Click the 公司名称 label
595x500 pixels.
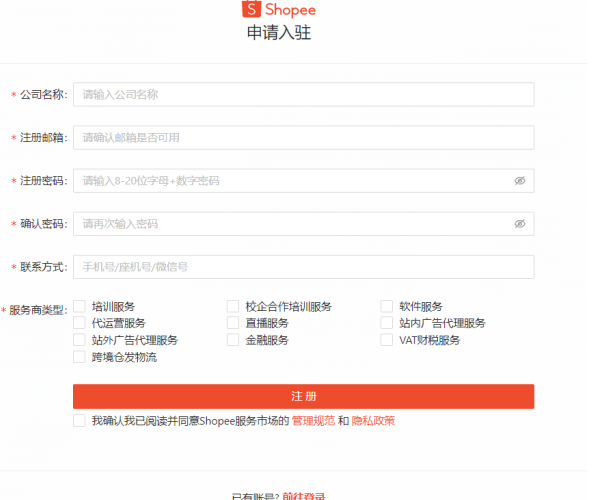click(x=43, y=94)
